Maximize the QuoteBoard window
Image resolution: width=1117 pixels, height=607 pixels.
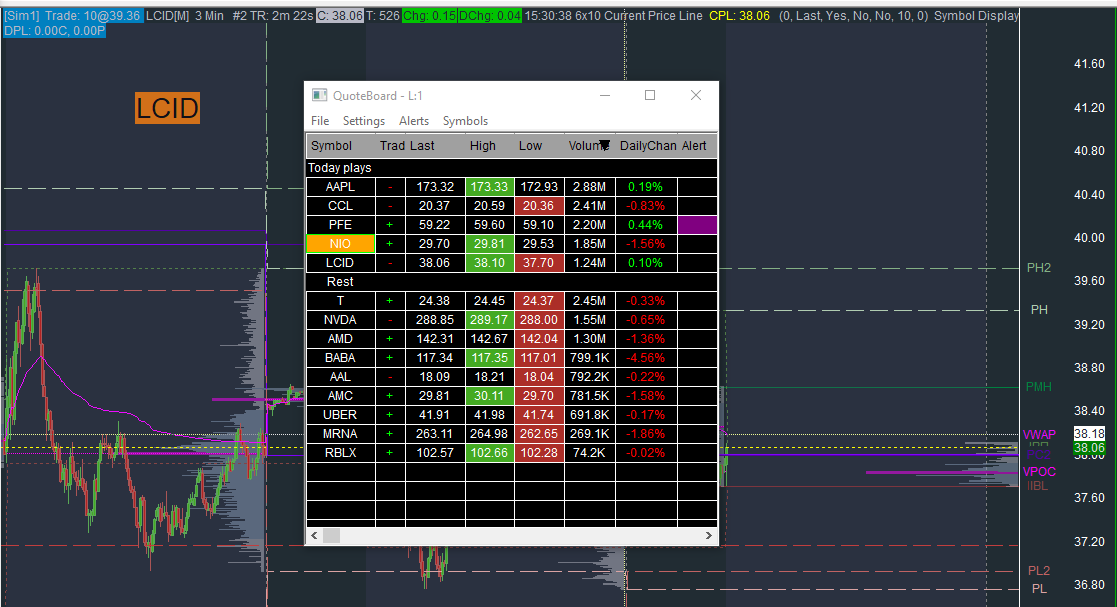(650, 95)
